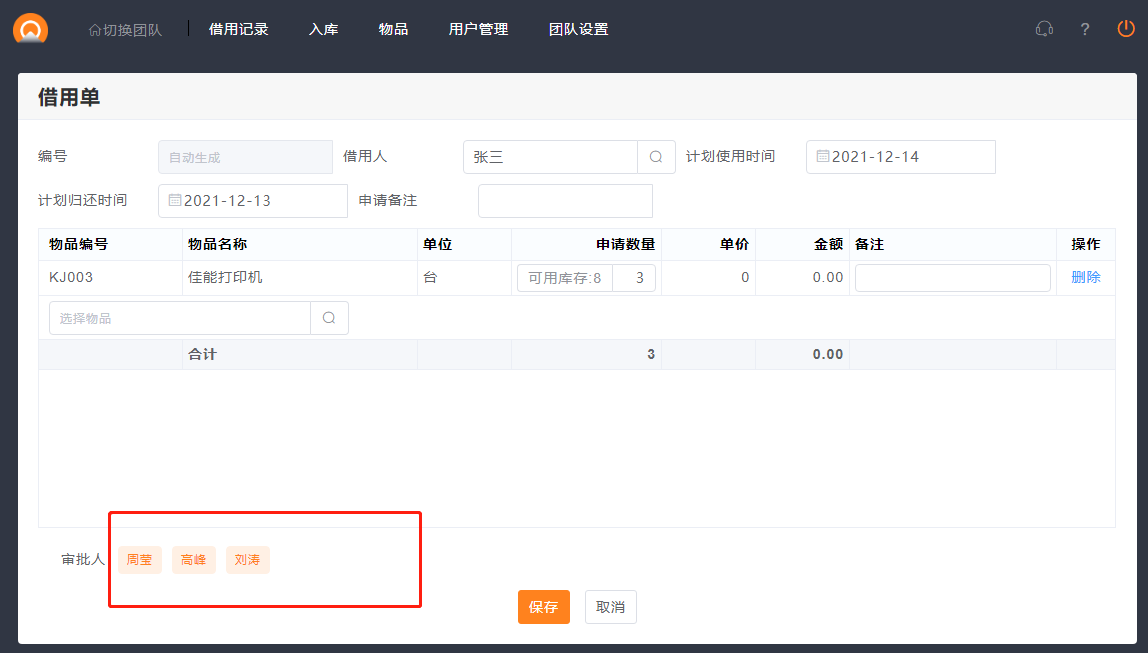The height and width of the screenshot is (653, 1148).
Task: Click the 取消 button
Action: (x=610, y=607)
